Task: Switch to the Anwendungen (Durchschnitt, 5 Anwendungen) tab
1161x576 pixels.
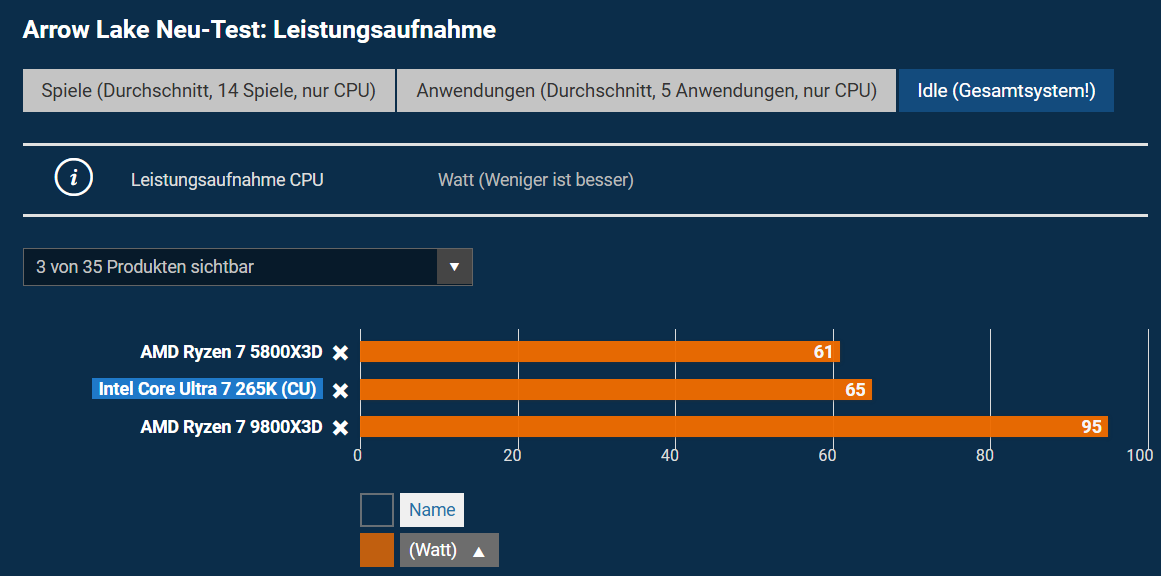Action: [646, 91]
